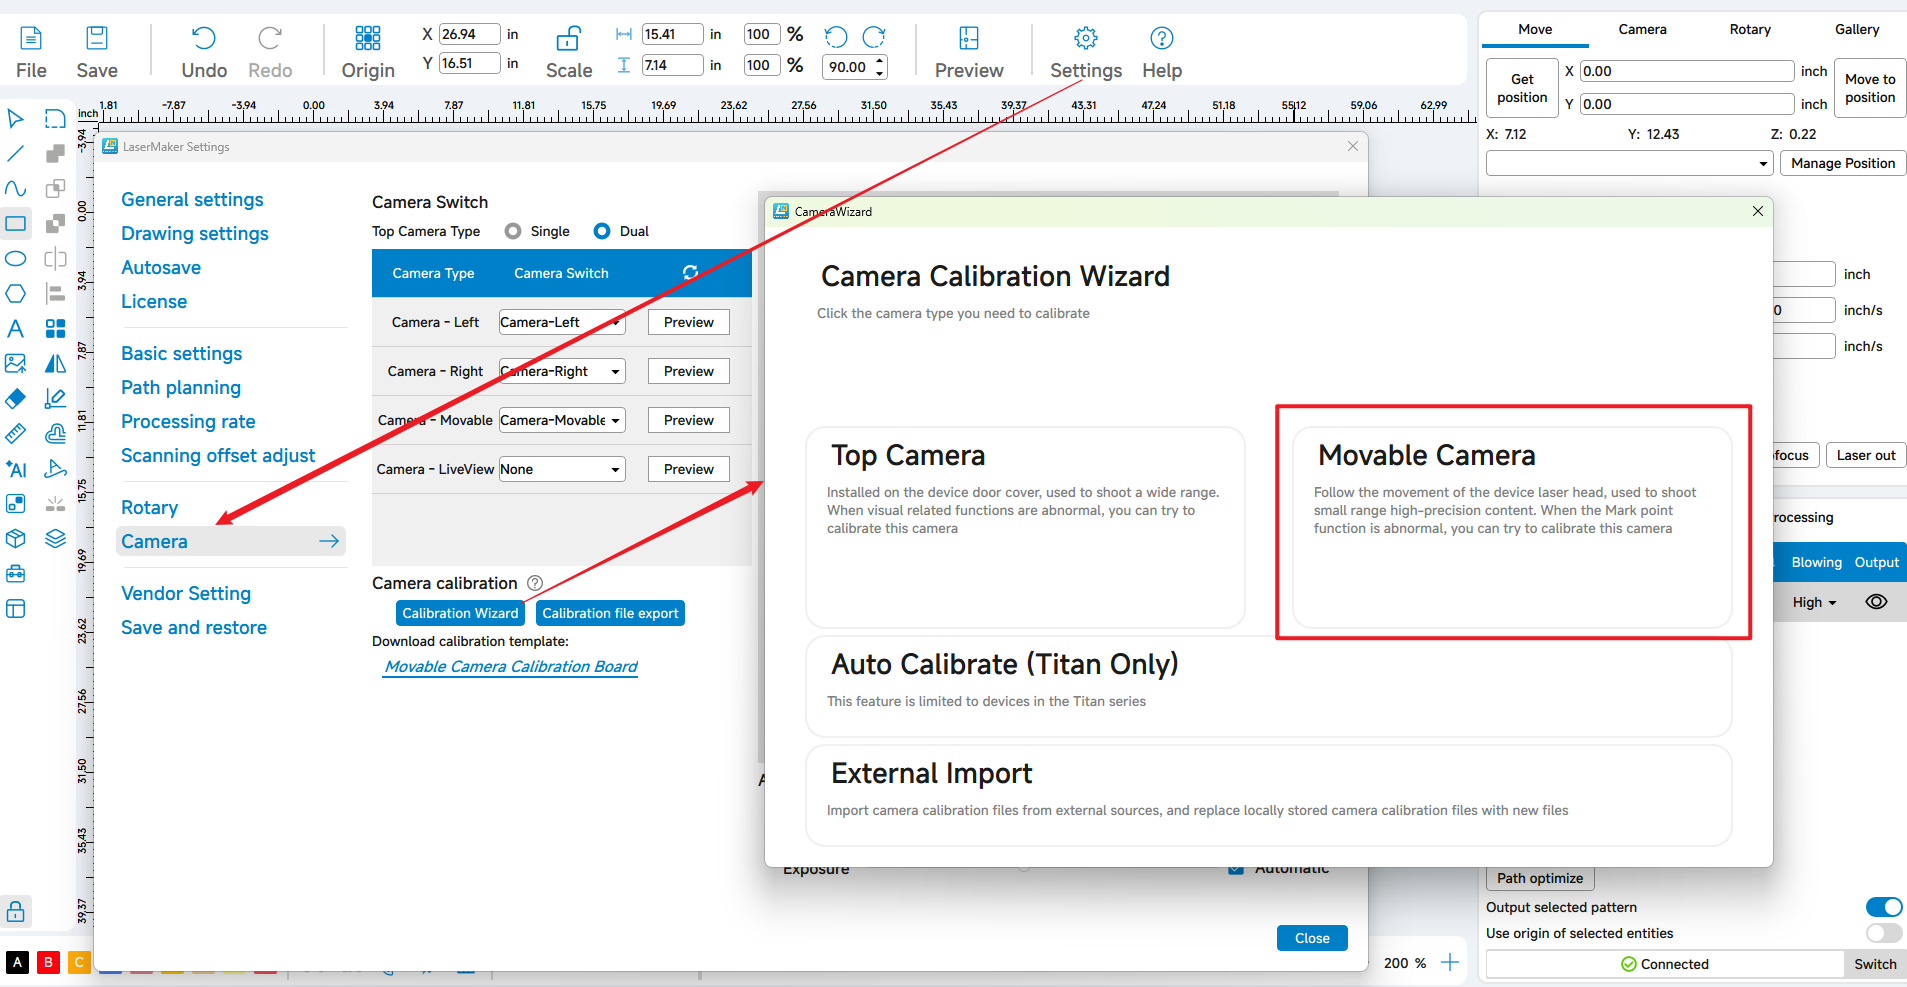Select the Eraser tool
Image resolution: width=1907 pixels, height=987 pixels.
(16, 399)
